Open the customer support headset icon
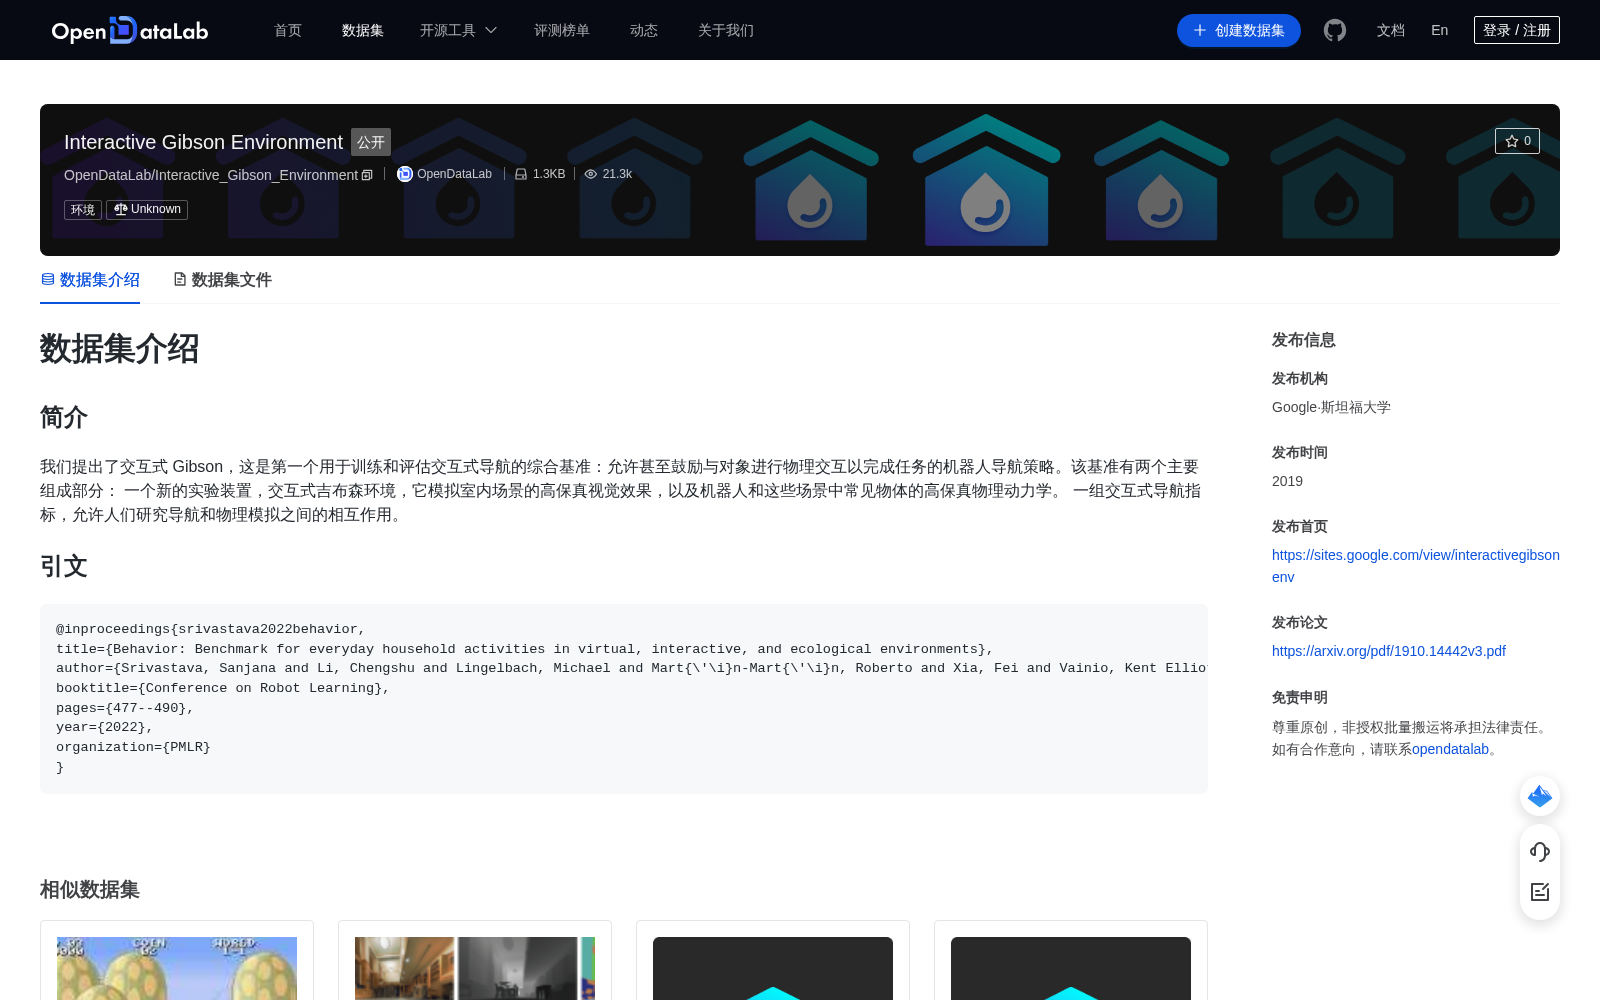The height and width of the screenshot is (1000, 1600). pos(1540,852)
